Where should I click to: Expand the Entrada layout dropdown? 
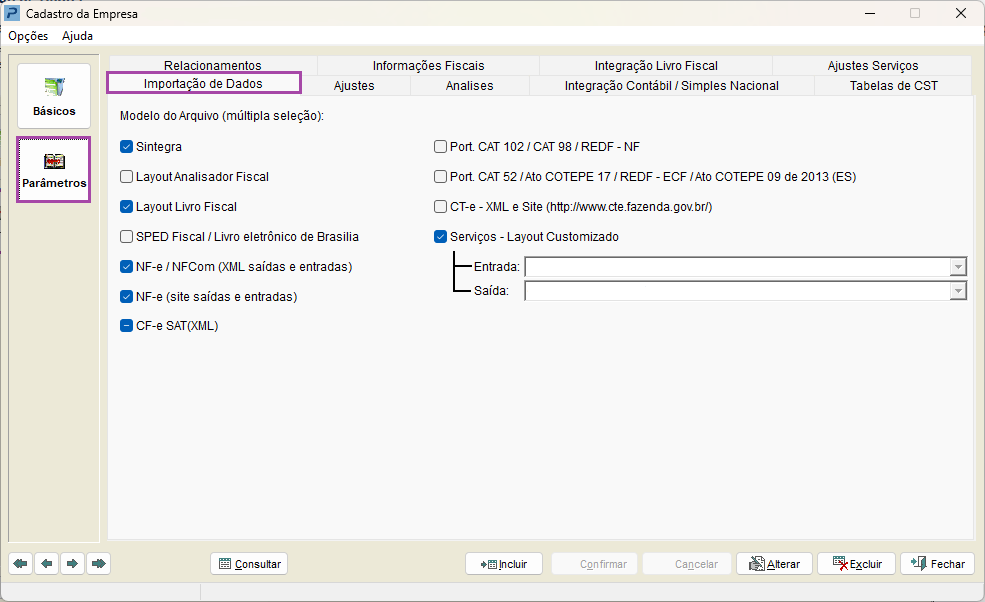[958, 267]
